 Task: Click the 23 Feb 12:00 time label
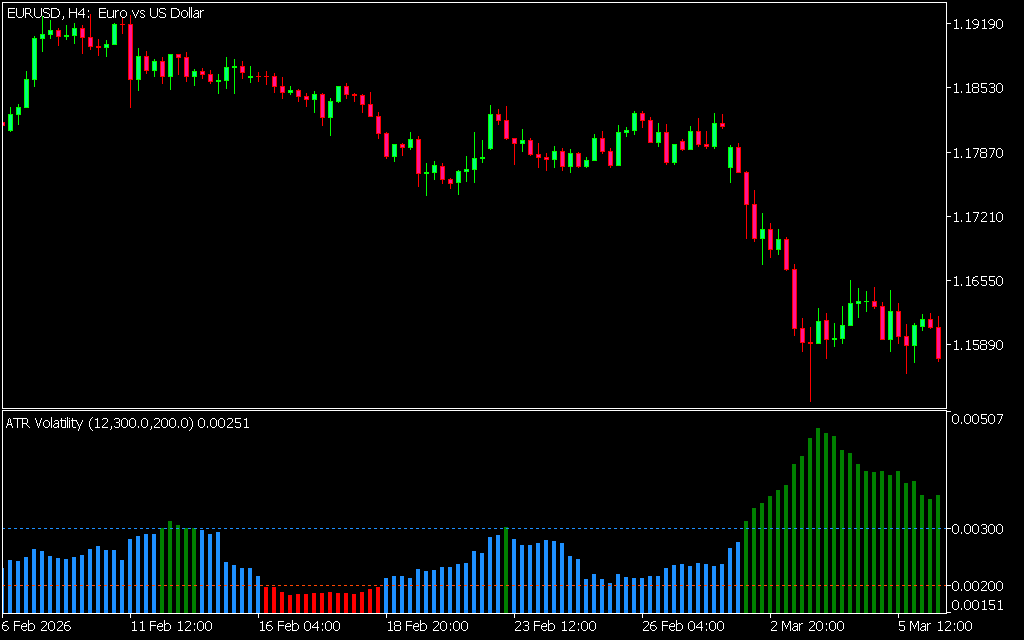pos(557,627)
